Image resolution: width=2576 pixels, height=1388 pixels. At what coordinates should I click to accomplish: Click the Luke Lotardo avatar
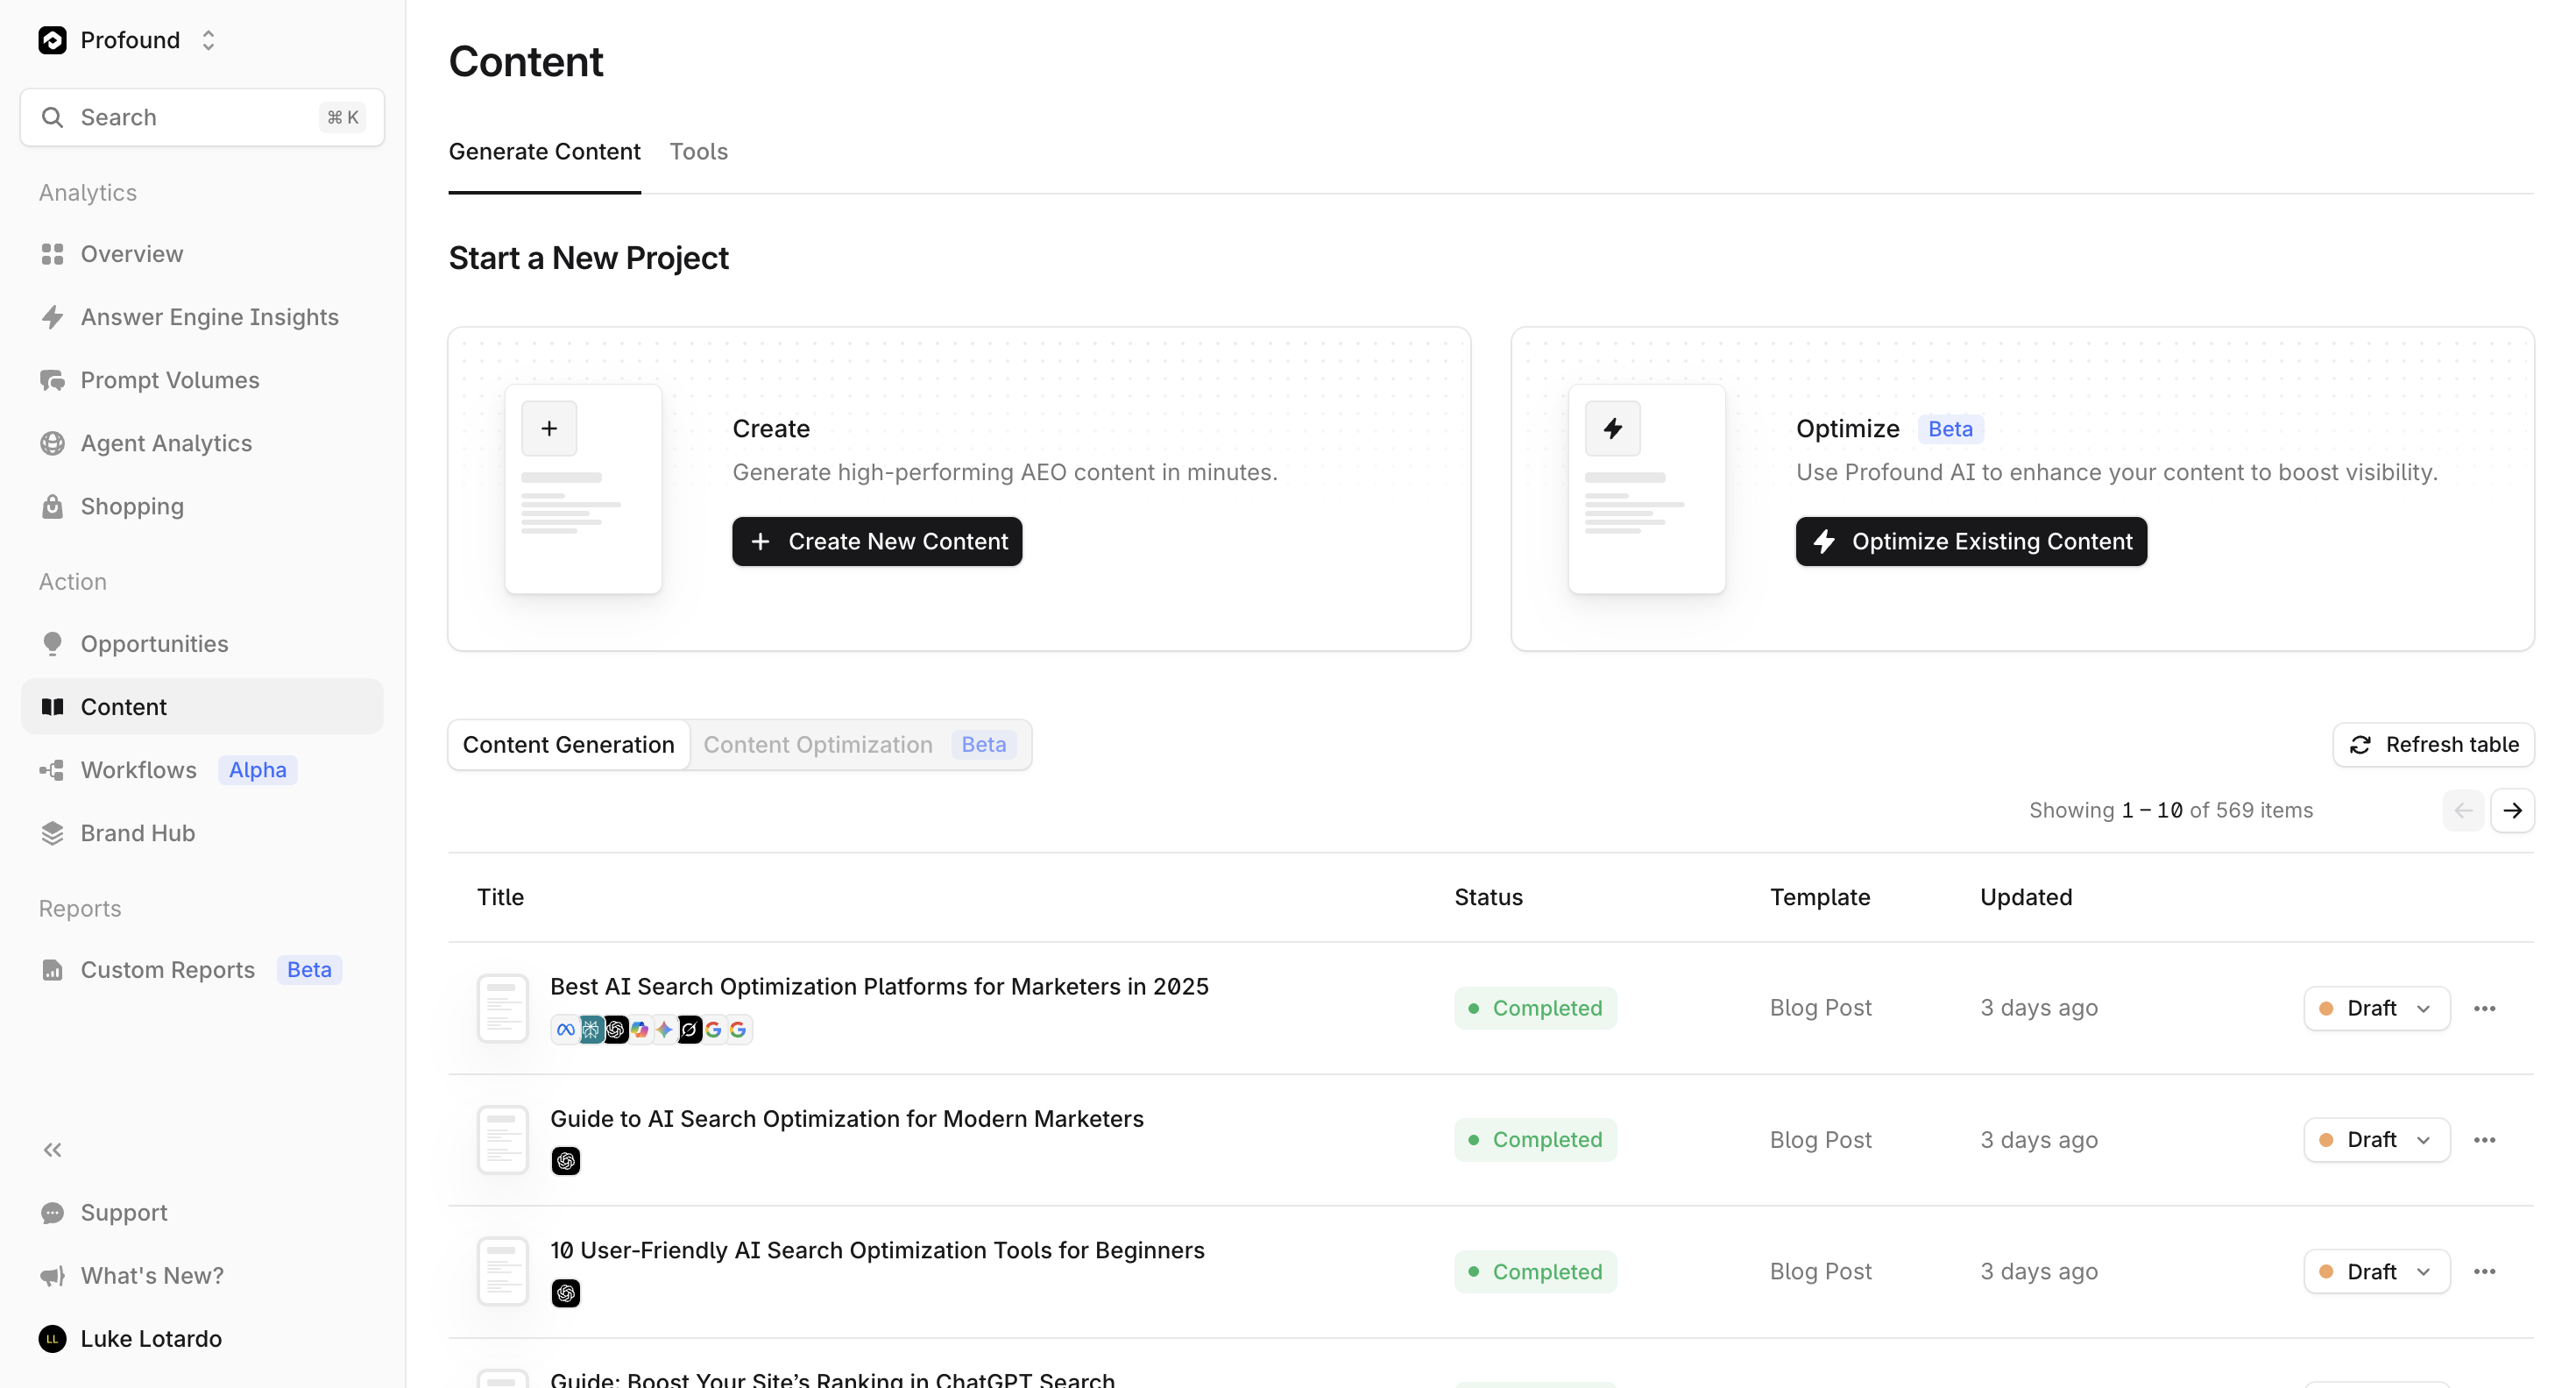coord(52,1339)
